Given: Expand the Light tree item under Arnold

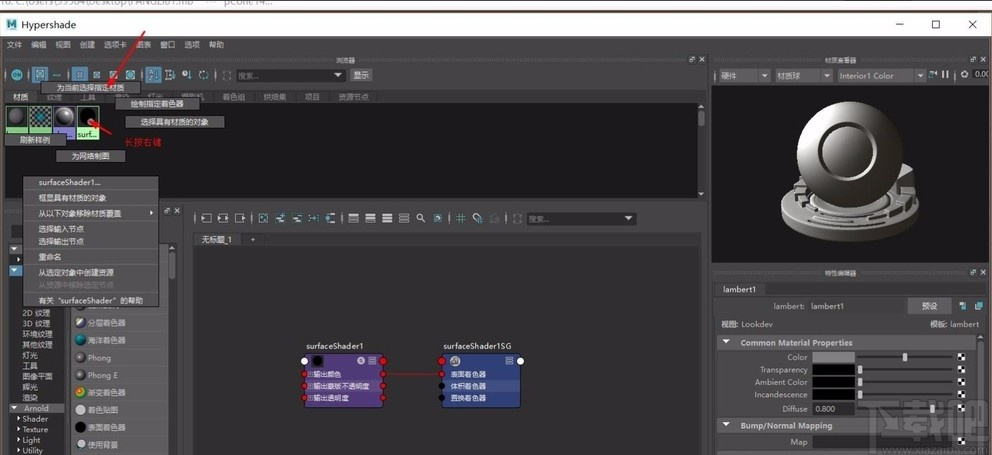Looking at the screenshot, I should click(18, 440).
